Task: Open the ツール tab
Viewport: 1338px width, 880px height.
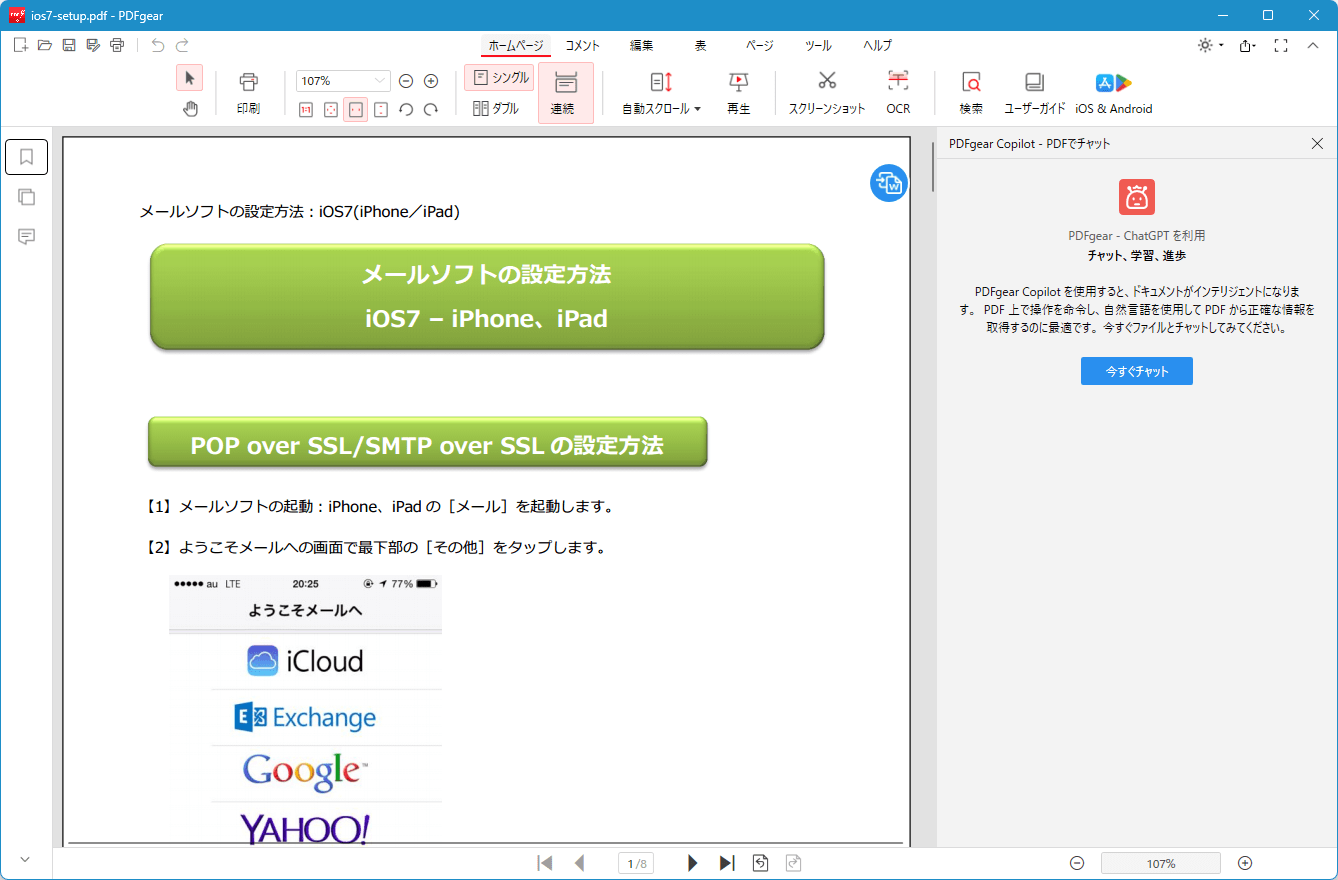Action: 818,46
